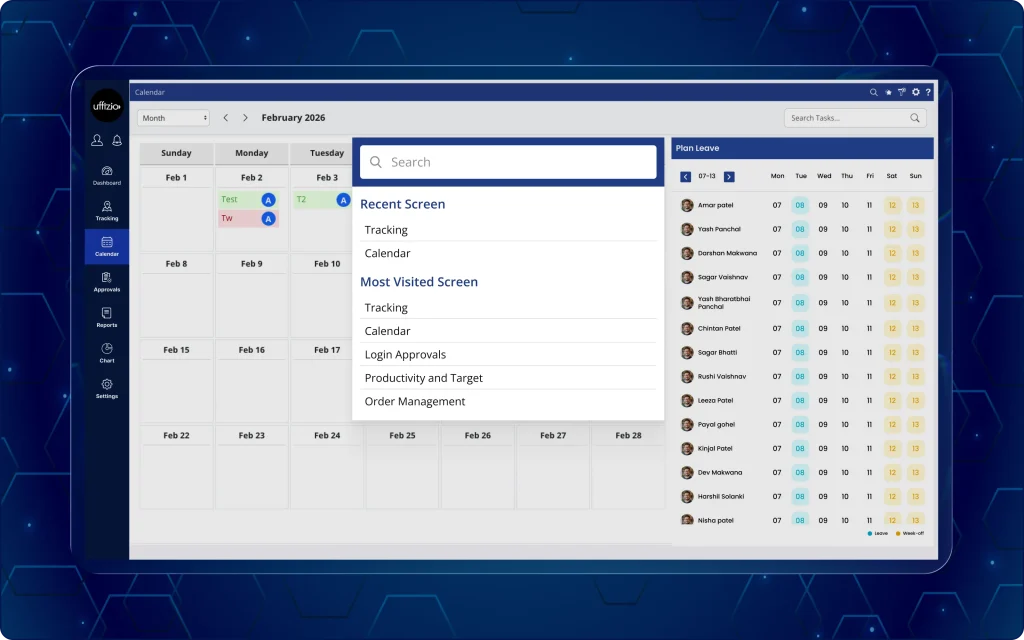This screenshot has height=640, width=1024.
Task: Select Login Approvals in Most Visited
Action: pyautogui.click(x=508, y=355)
